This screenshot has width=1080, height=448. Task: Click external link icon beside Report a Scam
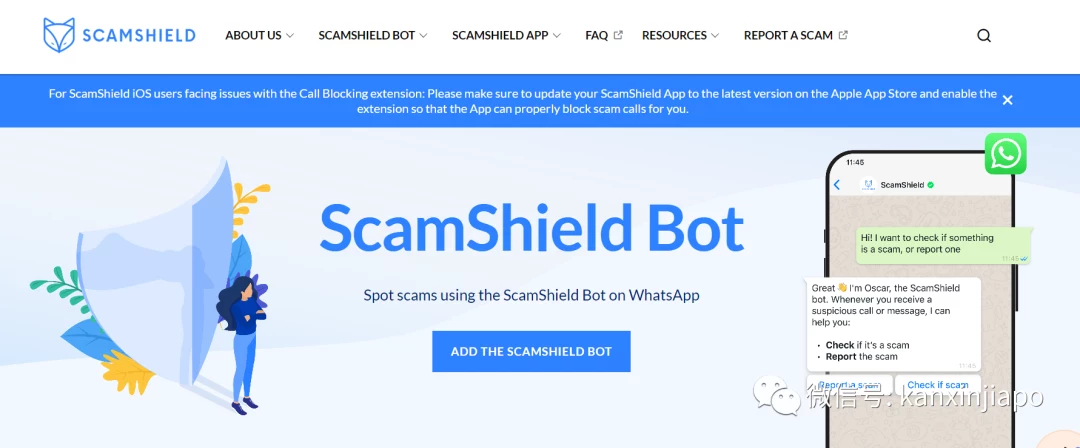point(843,34)
